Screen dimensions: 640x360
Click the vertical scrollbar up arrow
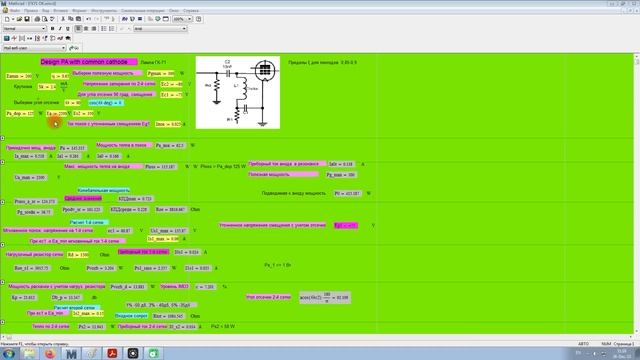637,57
